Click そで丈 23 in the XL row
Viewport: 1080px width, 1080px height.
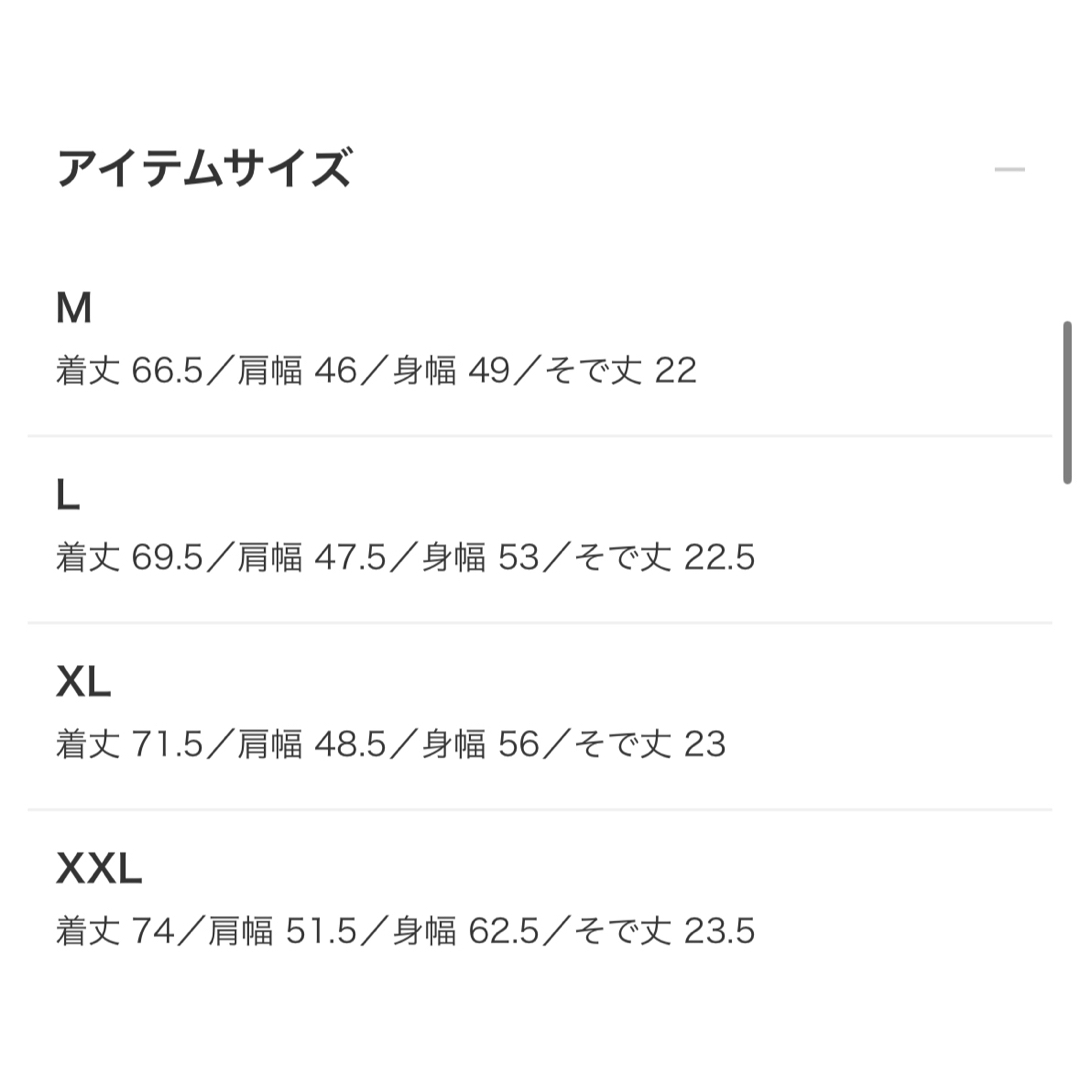coord(650,745)
